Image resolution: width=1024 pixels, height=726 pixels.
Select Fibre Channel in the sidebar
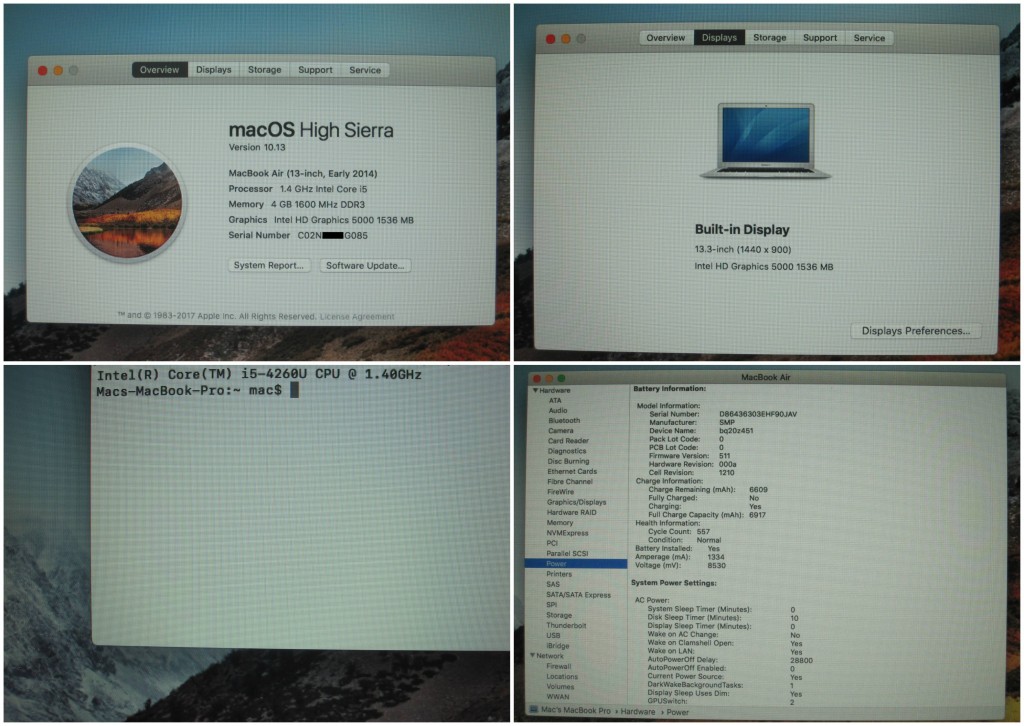570,482
